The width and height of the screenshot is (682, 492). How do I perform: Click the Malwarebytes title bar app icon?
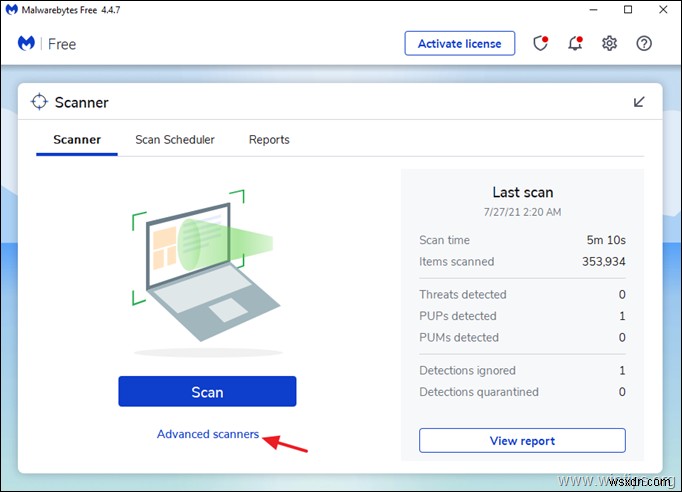(11, 10)
